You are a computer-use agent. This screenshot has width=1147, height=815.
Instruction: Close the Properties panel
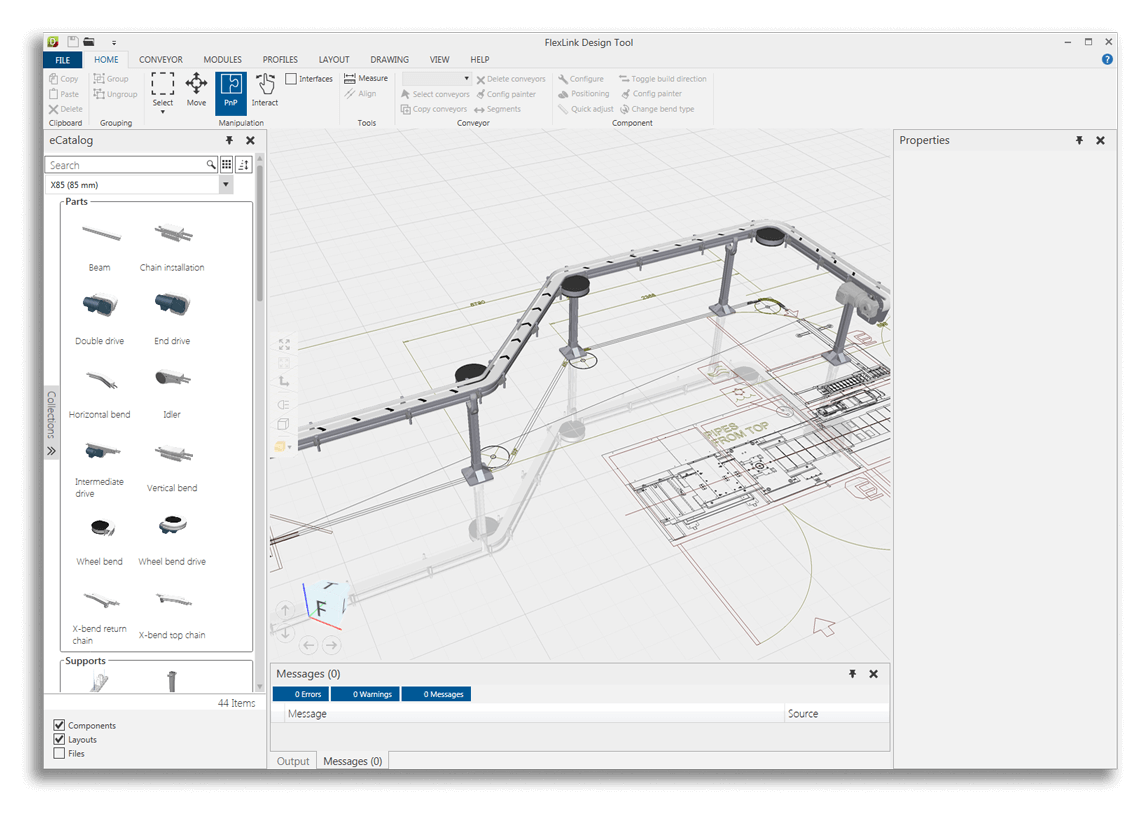click(1100, 140)
